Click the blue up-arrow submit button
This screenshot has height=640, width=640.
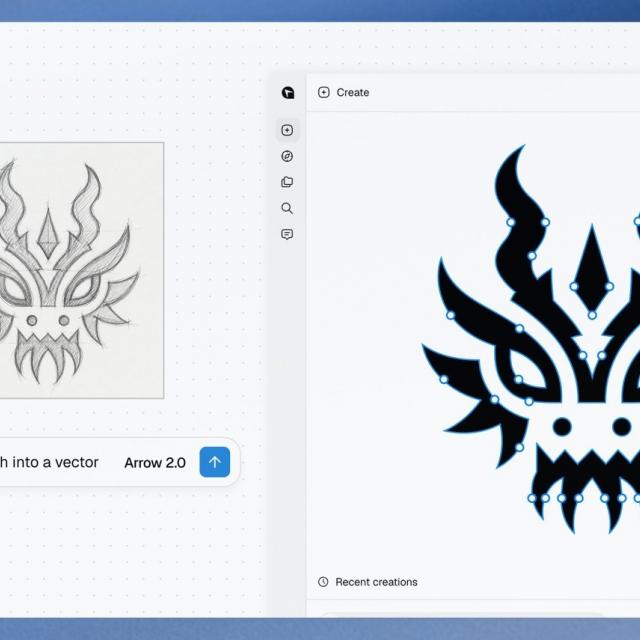click(x=215, y=462)
